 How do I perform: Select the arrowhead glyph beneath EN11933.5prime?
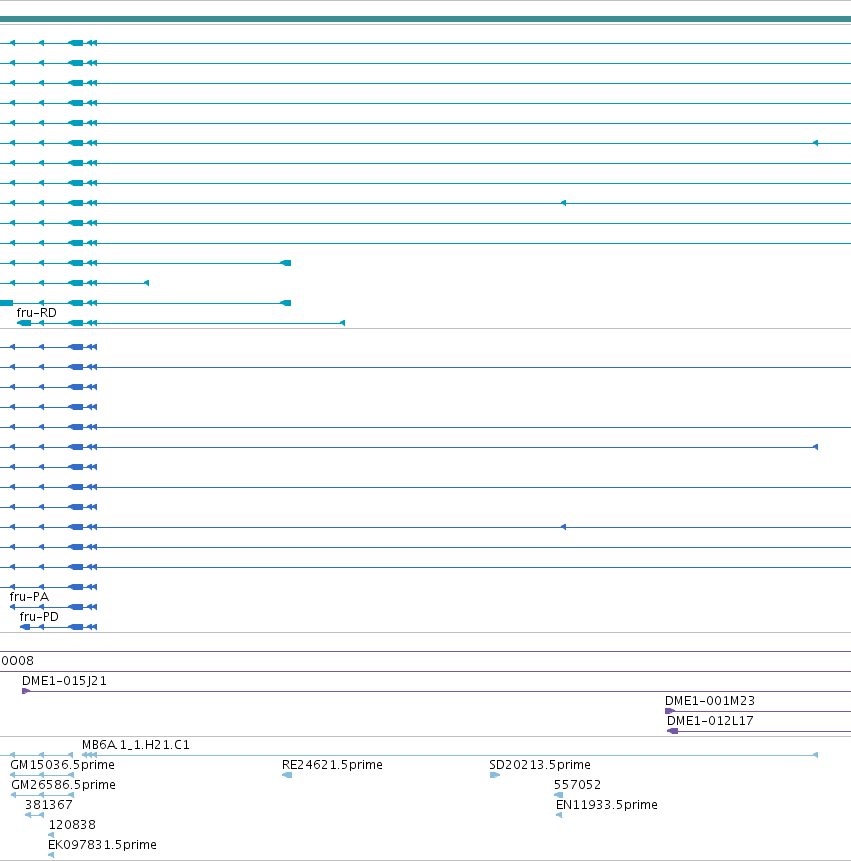point(559,815)
